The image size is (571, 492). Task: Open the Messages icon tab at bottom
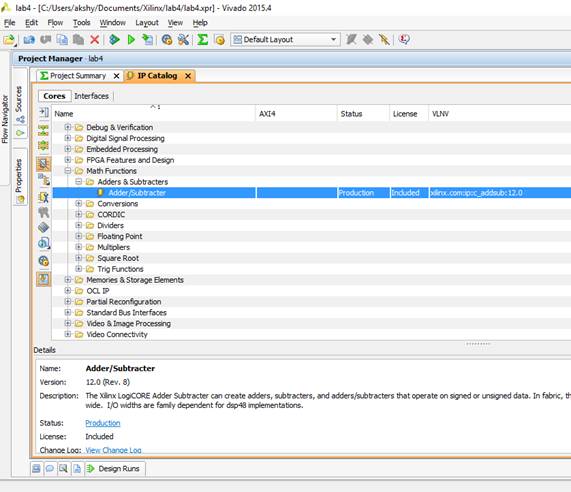pos(50,468)
